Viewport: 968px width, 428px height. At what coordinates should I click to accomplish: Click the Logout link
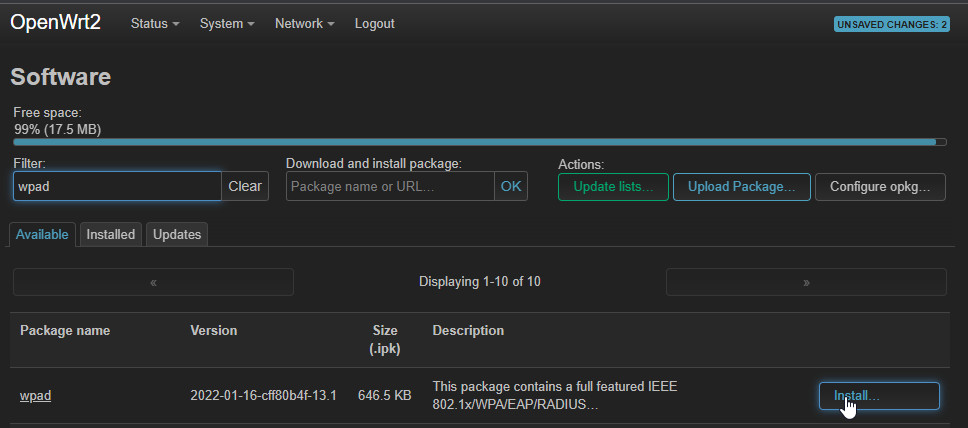[374, 23]
